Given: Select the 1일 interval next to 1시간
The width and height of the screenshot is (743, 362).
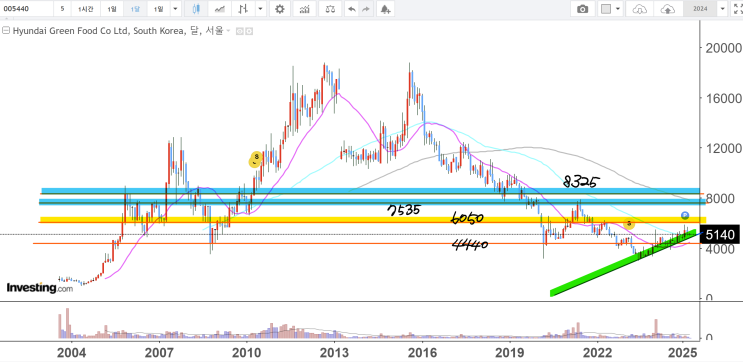Looking at the screenshot, I should (111, 9).
